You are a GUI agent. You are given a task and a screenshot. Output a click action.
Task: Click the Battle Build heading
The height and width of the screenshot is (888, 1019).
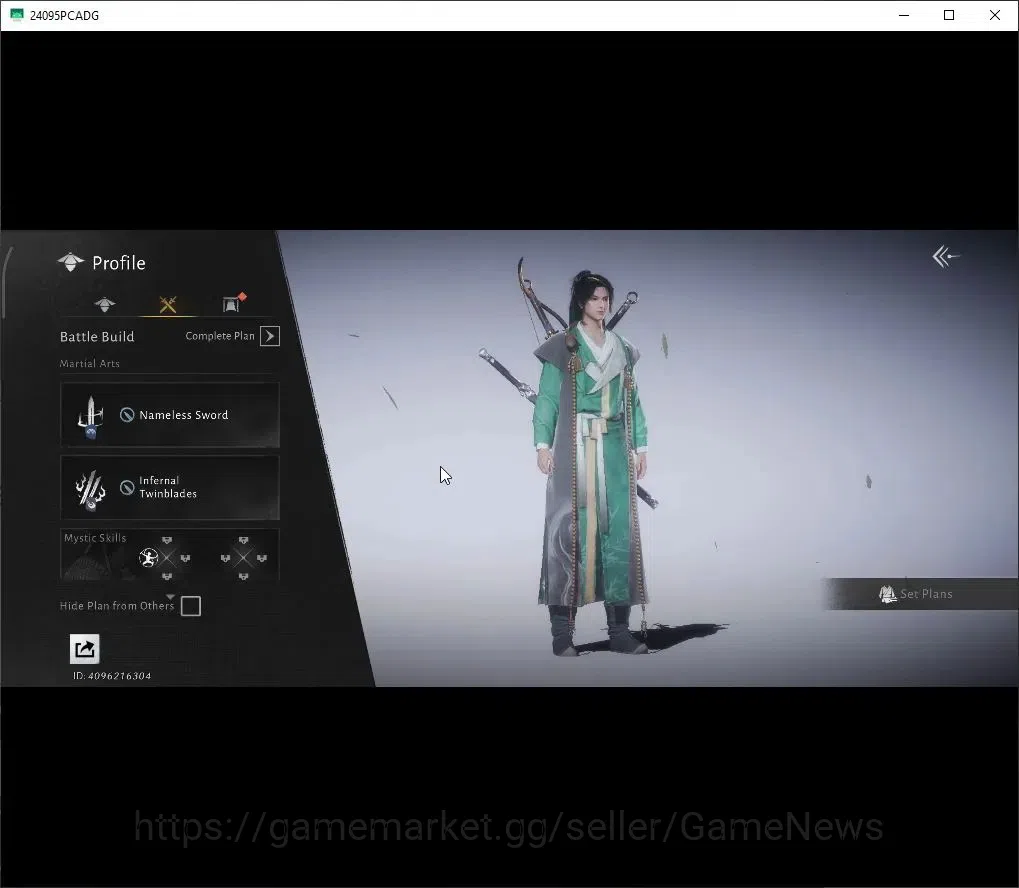(97, 337)
